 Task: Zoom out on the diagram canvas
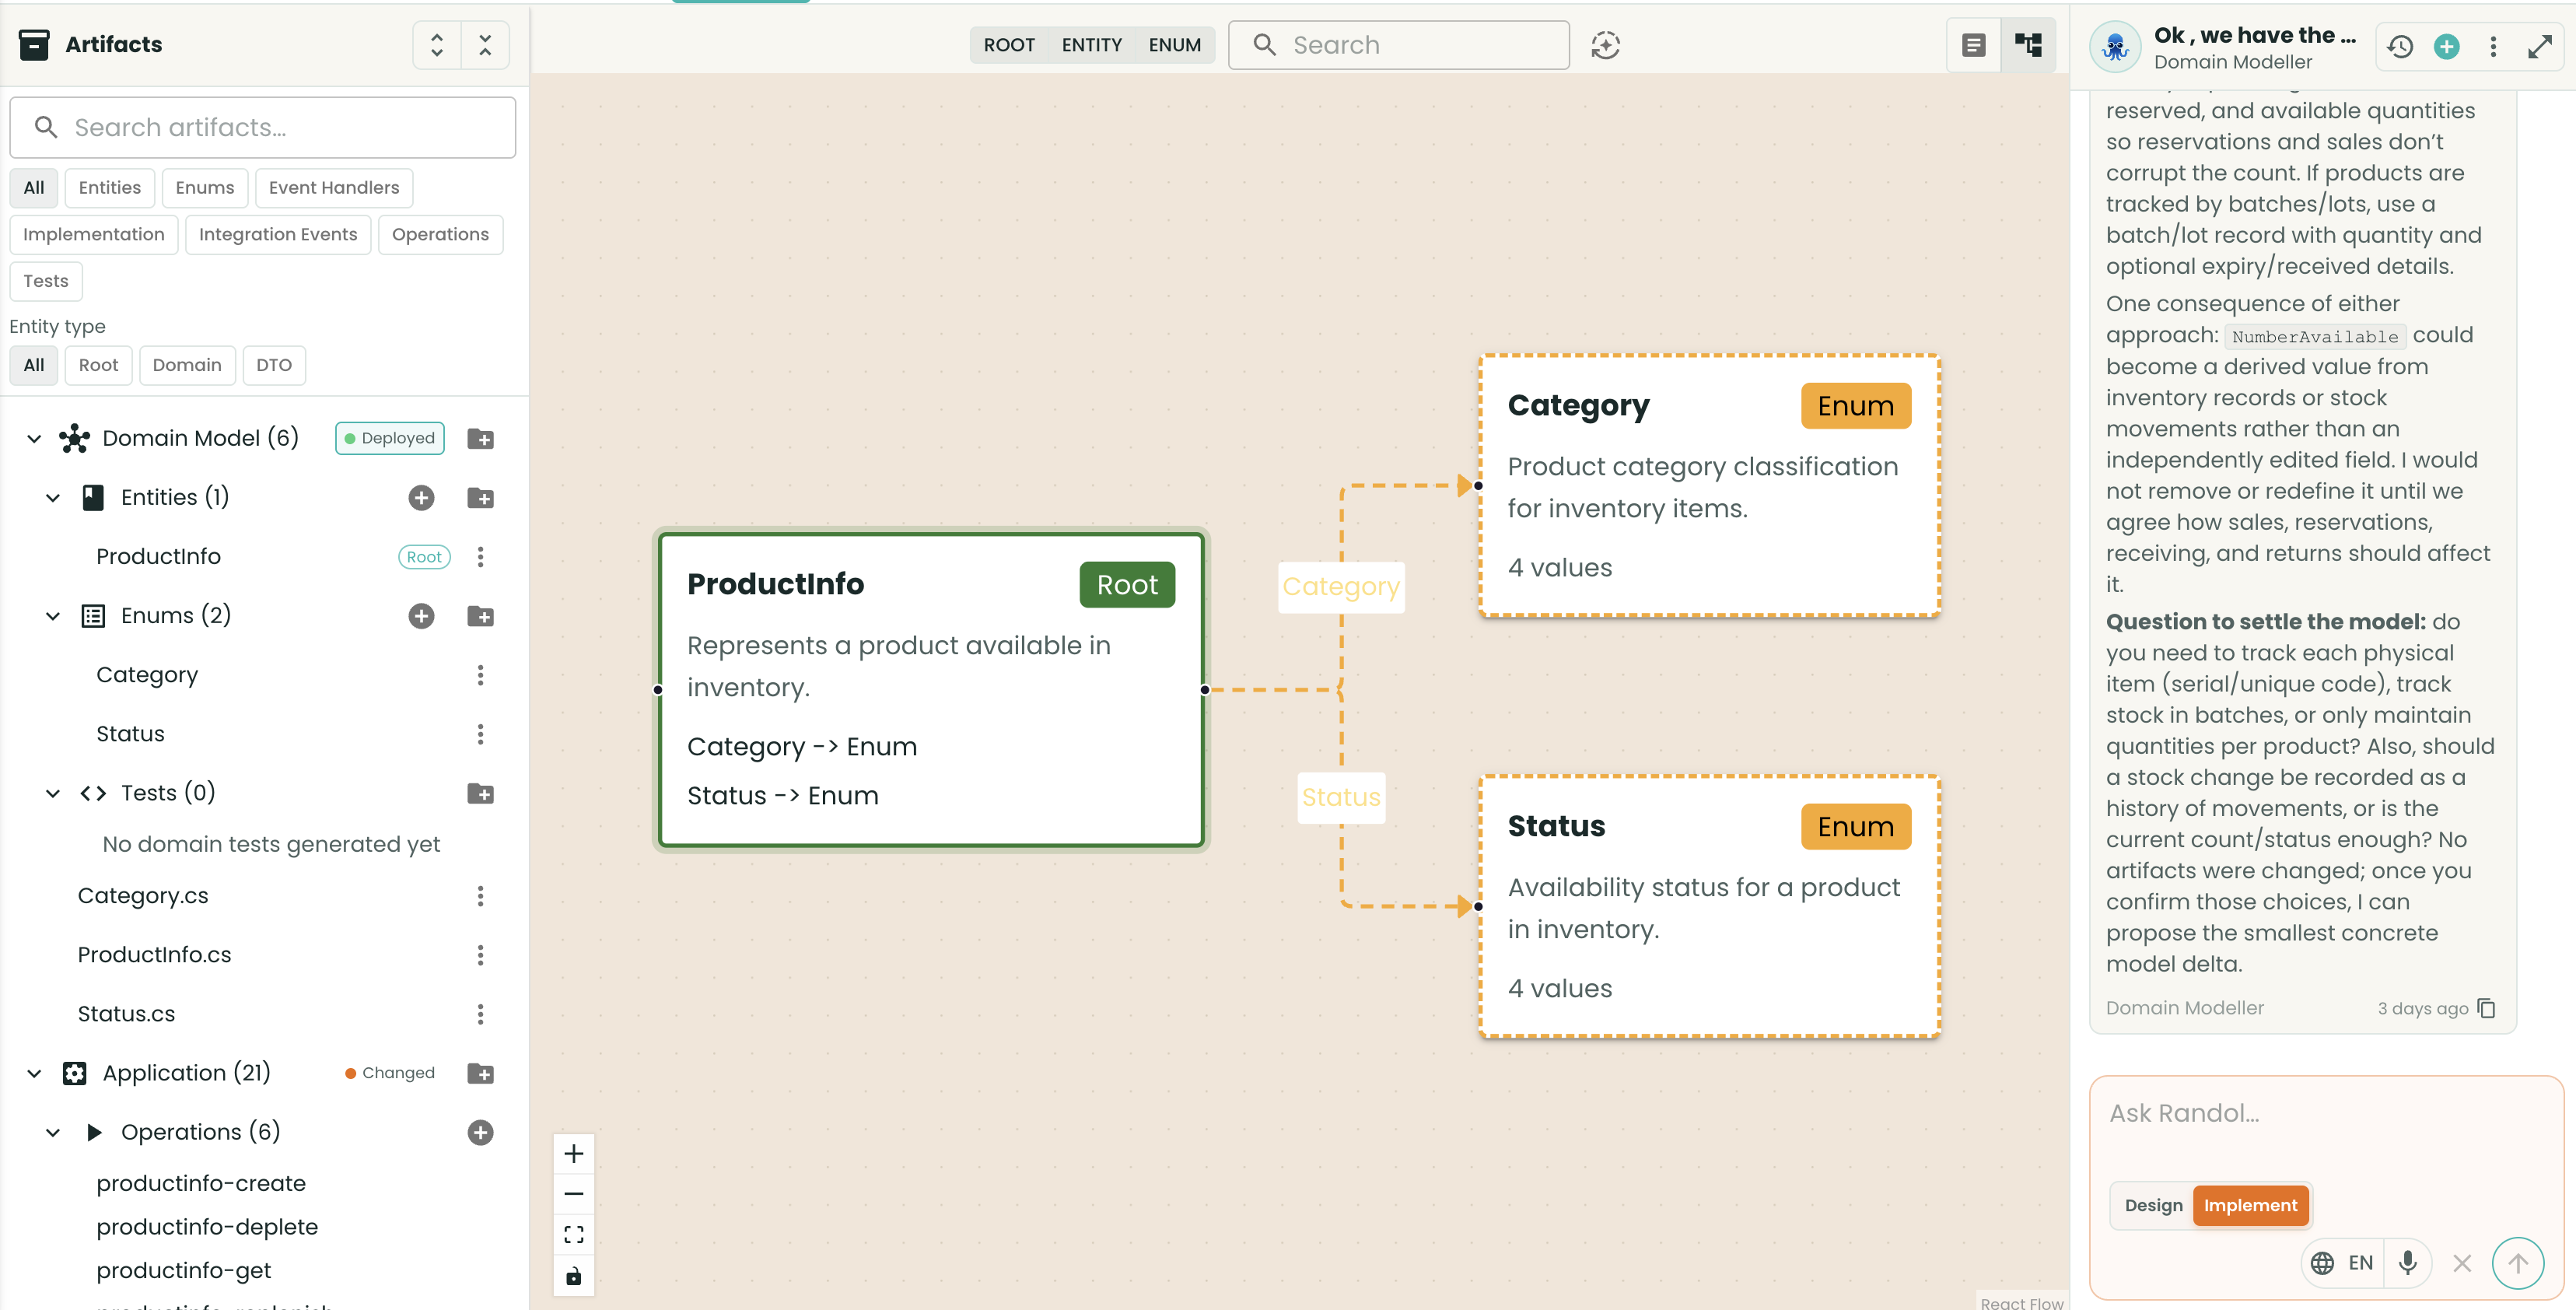(x=574, y=1194)
